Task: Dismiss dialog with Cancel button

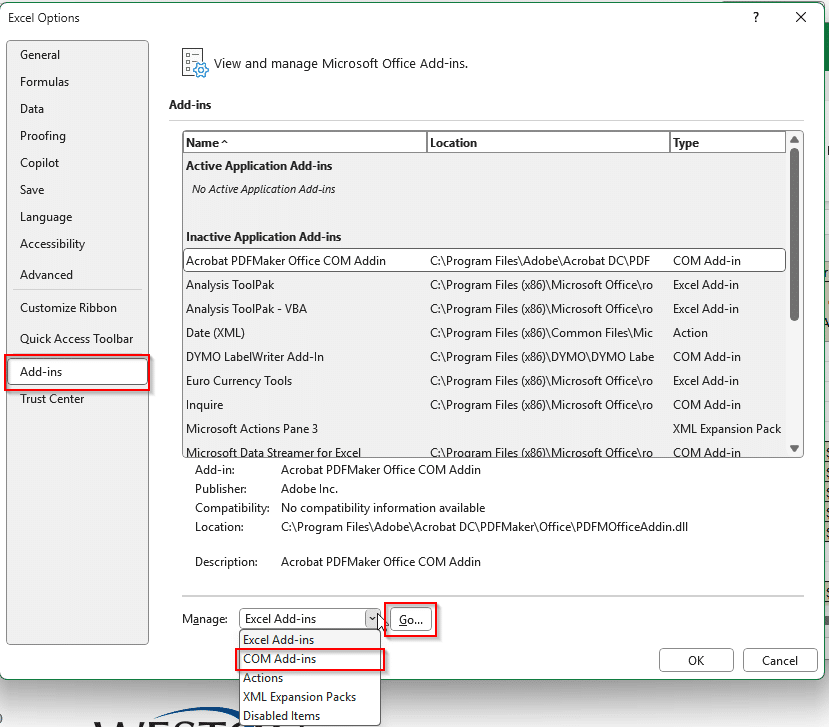Action: [x=780, y=660]
